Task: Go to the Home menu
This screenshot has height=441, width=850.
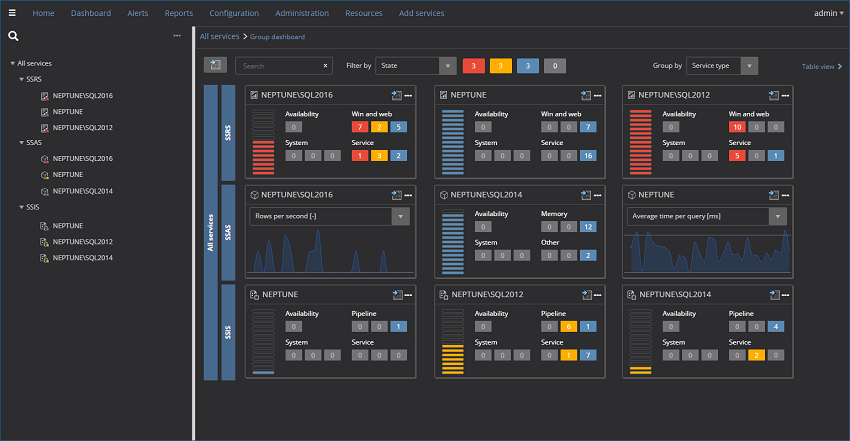Action: tap(43, 13)
